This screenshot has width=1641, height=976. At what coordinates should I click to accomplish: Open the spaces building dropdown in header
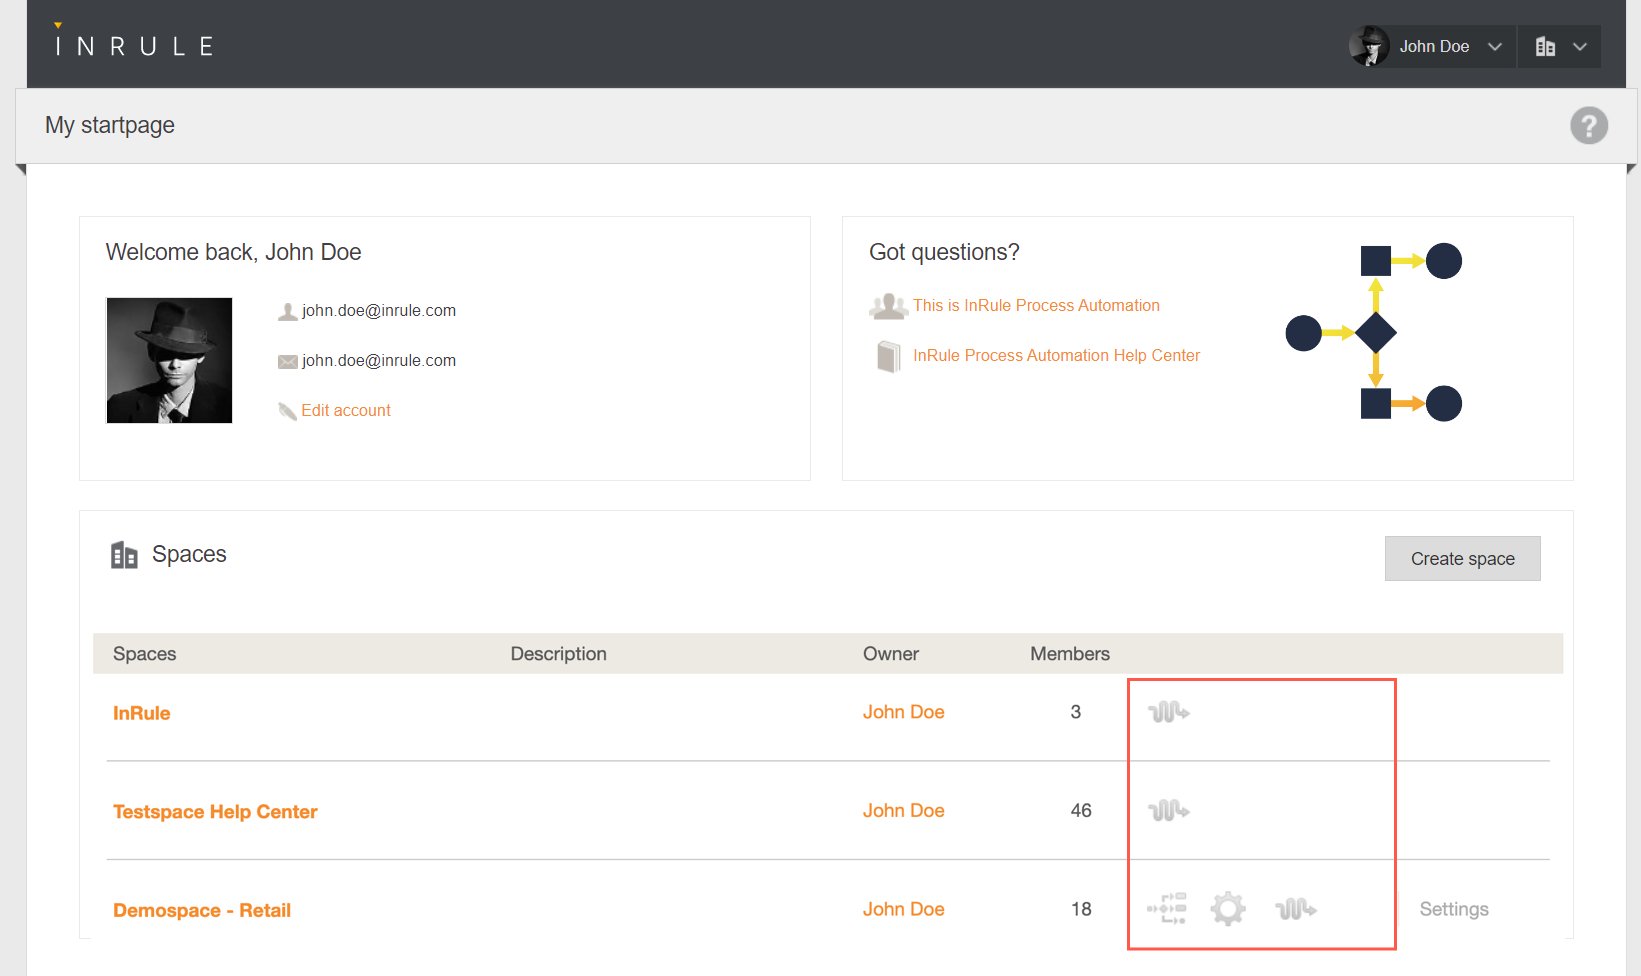1560,47
